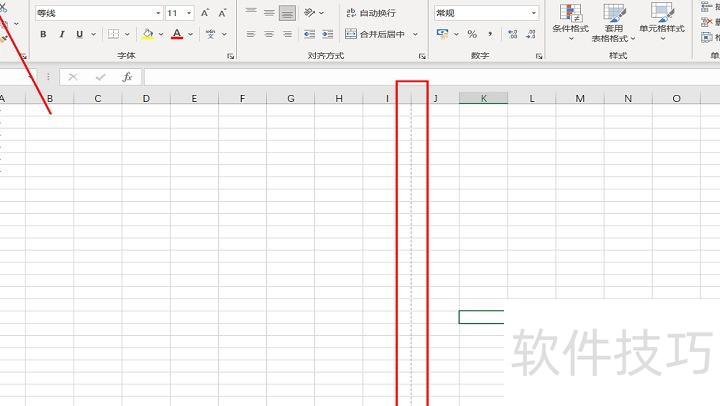Open font settings dialog launcher

pos(231,56)
